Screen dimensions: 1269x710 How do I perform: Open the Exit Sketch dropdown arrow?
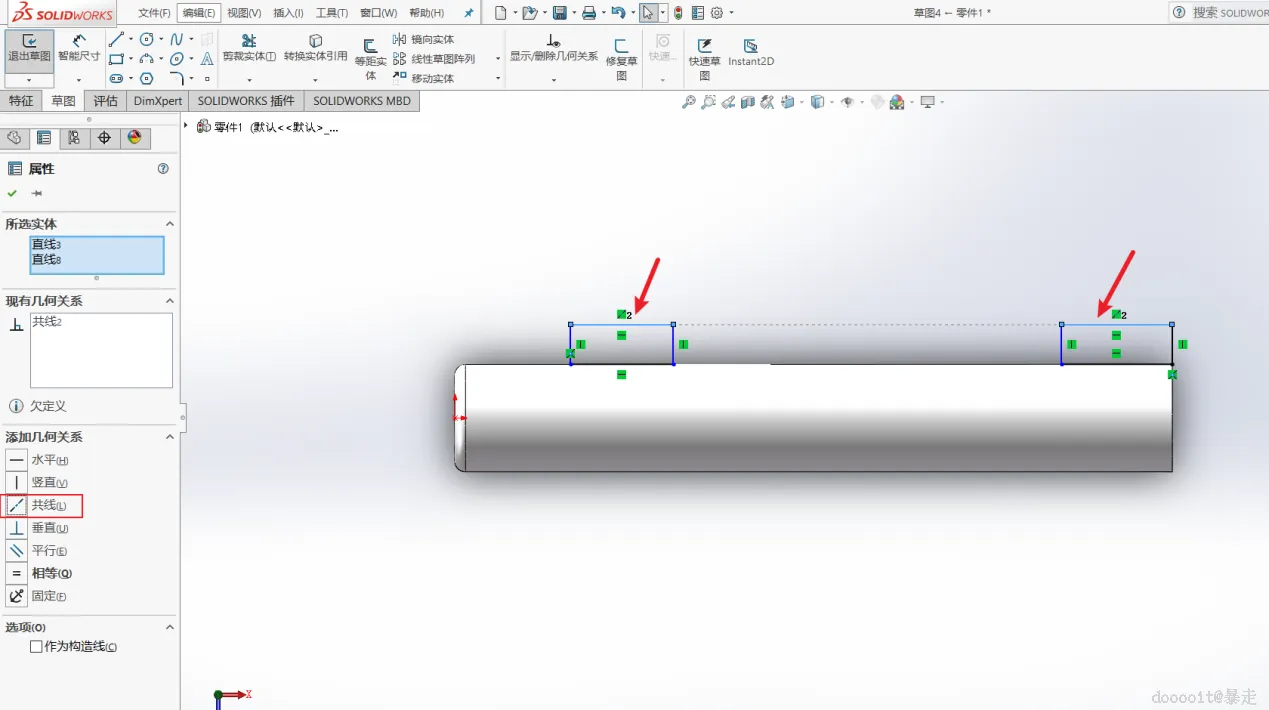29,80
